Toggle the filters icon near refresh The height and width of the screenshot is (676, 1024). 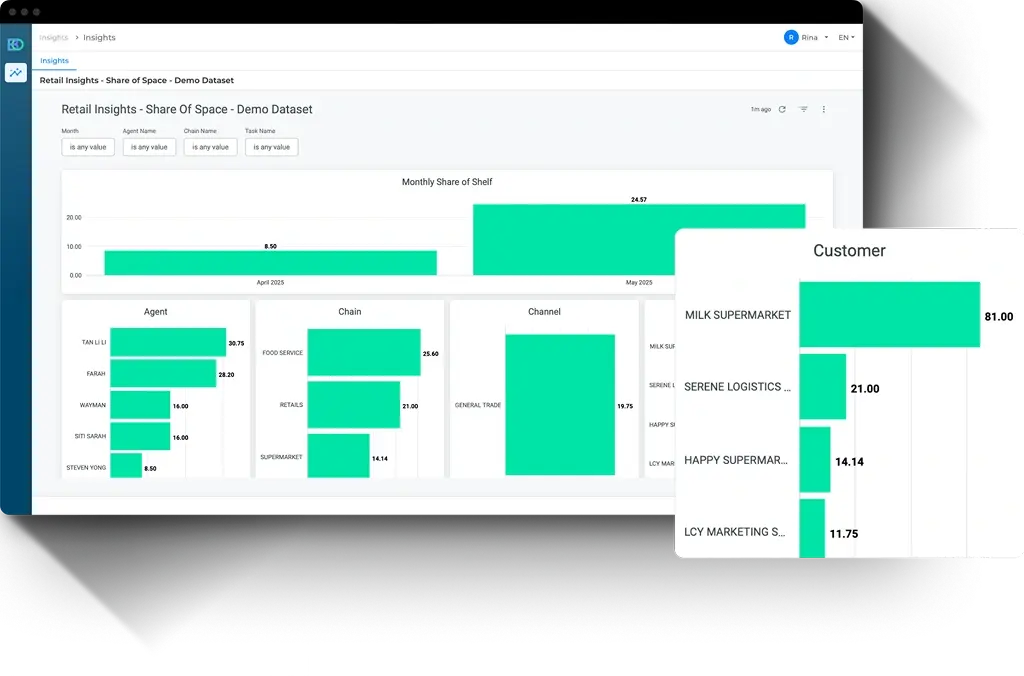(803, 109)
